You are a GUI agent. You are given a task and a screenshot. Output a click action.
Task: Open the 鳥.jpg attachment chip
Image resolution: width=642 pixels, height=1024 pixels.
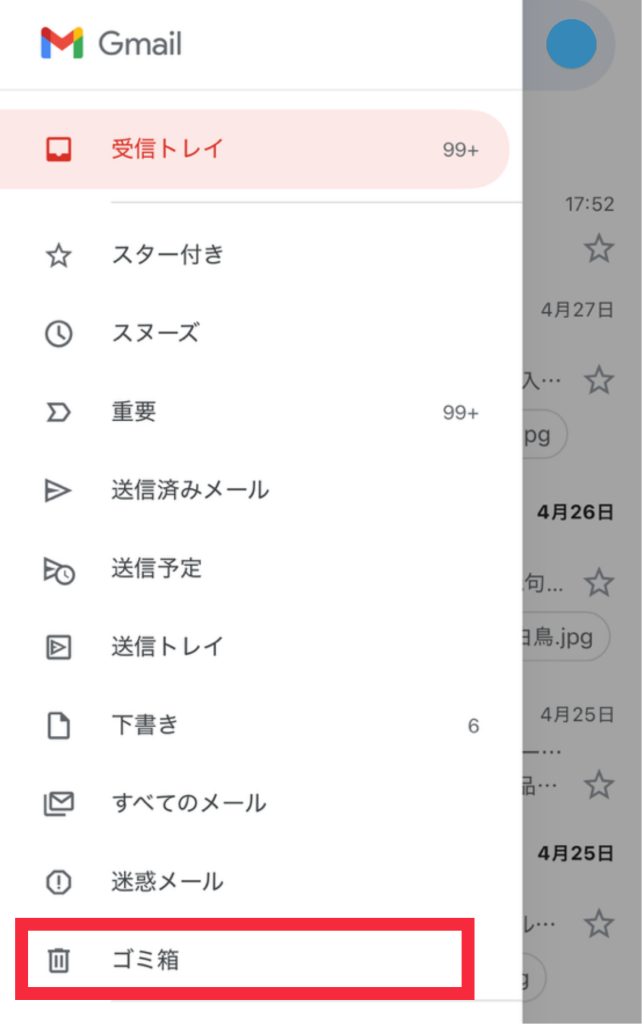(x=566, y=637)
